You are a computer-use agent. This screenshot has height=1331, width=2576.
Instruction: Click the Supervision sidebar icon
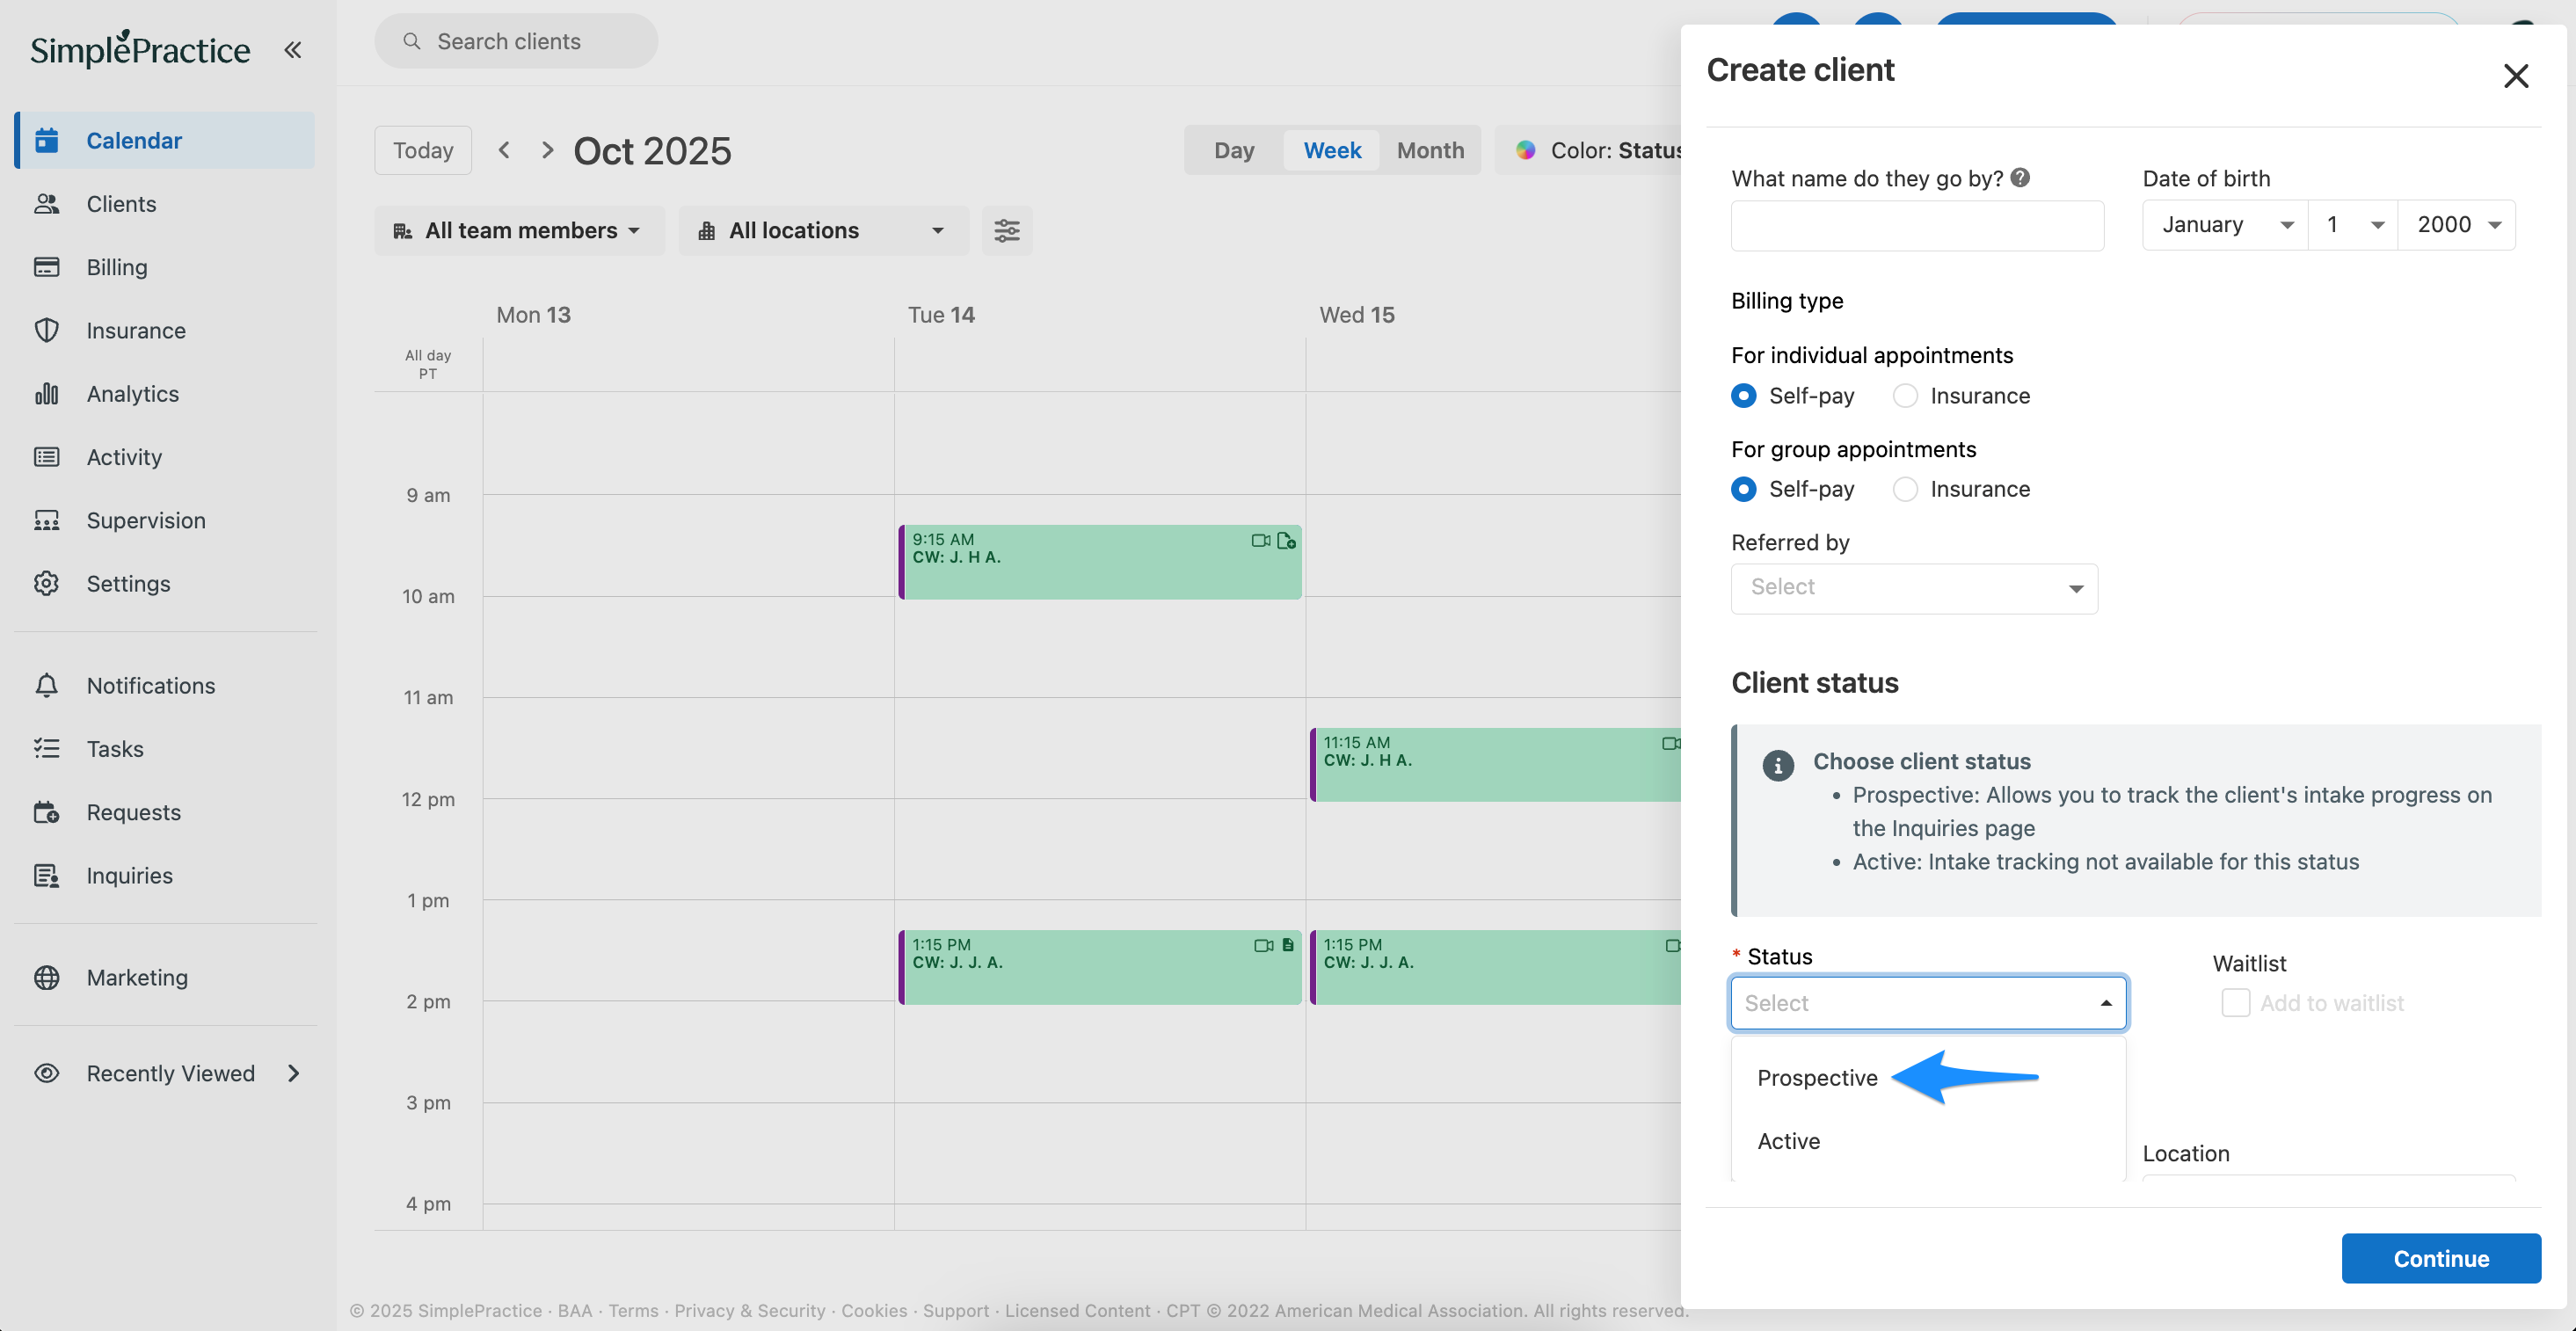46,520
